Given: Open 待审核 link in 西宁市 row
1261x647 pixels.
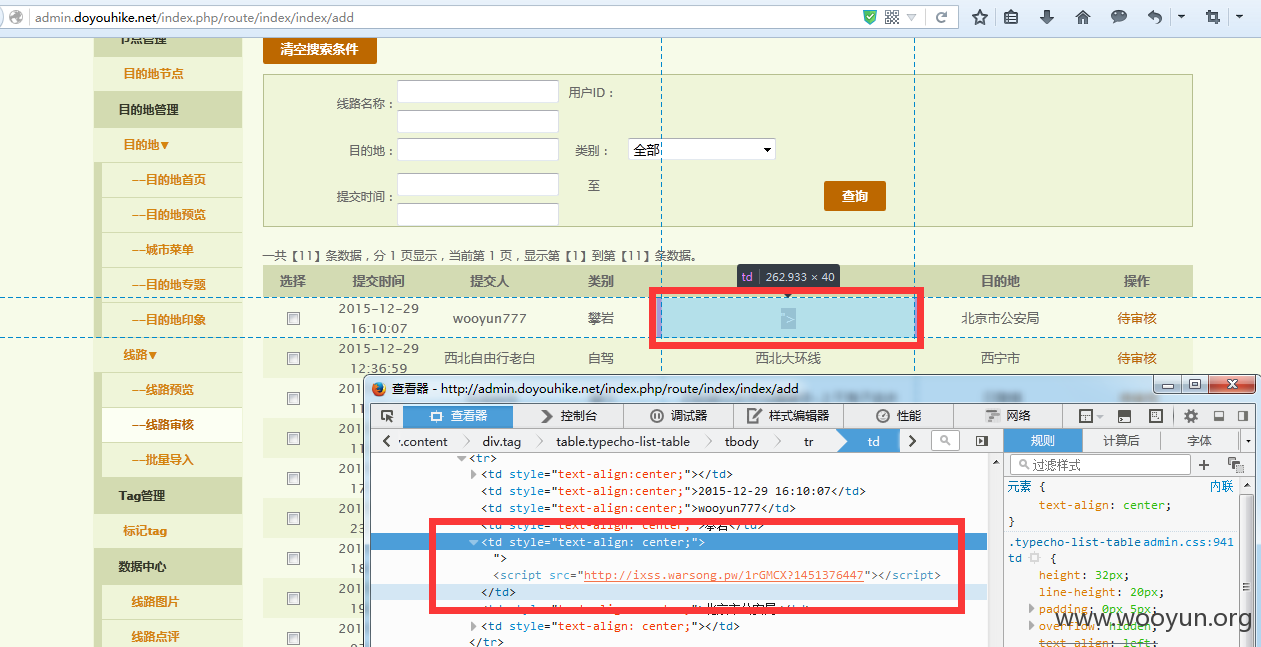Looking at the screenshot, I should pos(1137,358).
